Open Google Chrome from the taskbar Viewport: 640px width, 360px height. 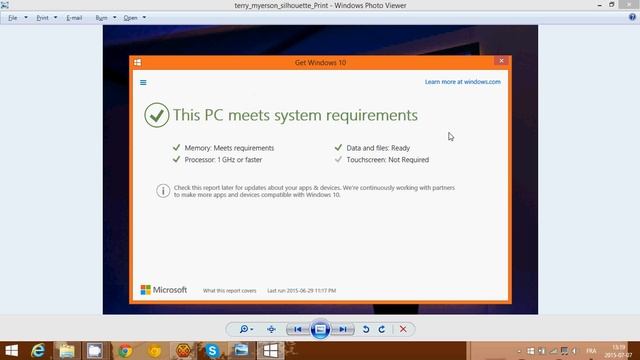tap(125, 351)
